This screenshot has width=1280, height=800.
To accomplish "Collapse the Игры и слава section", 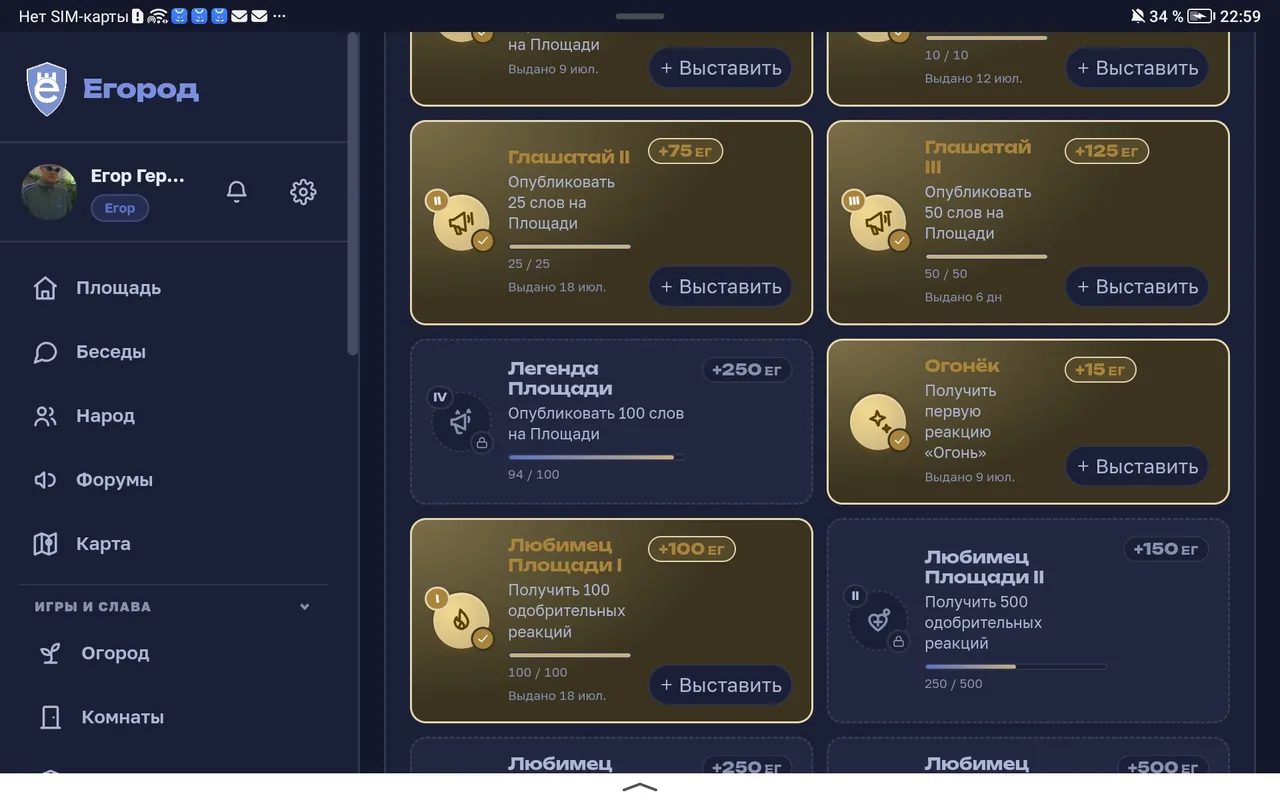I will coord(305,606).
